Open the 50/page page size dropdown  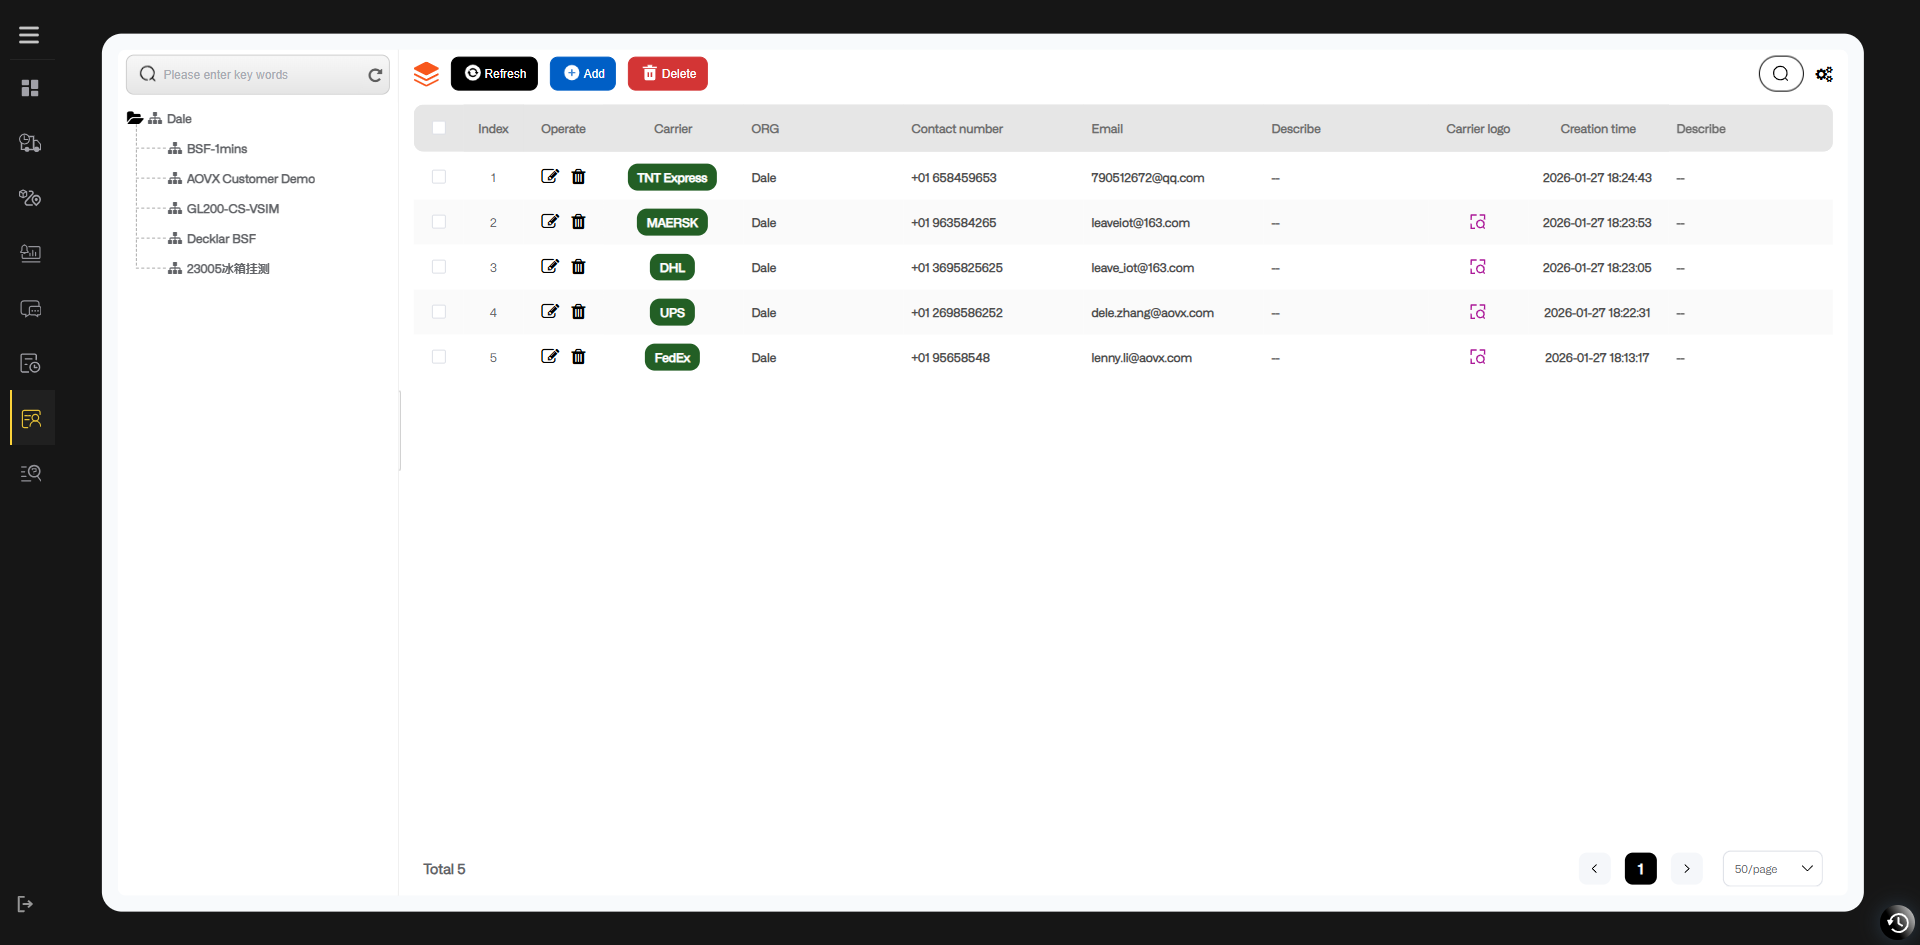(x=1772, y=869)
